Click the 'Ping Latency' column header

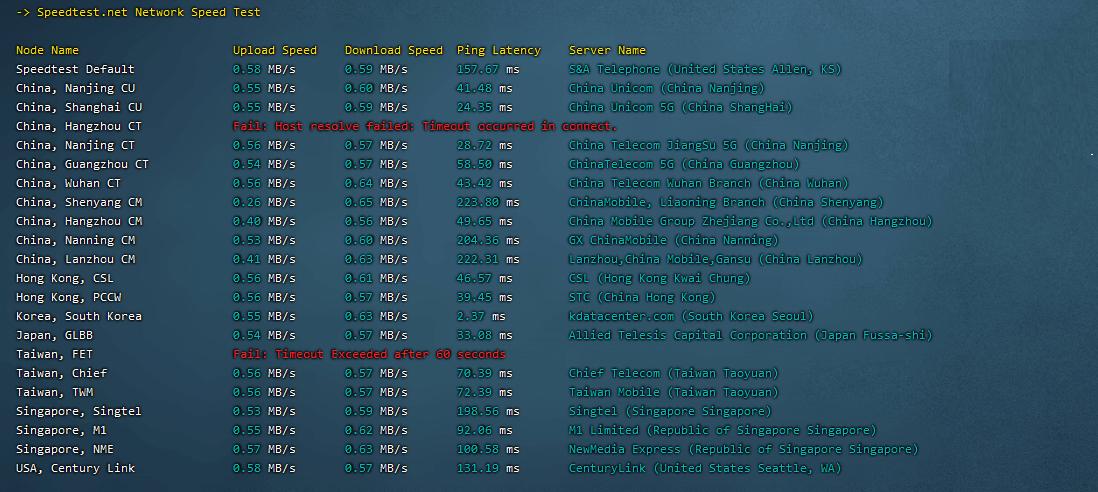point(499,50)
